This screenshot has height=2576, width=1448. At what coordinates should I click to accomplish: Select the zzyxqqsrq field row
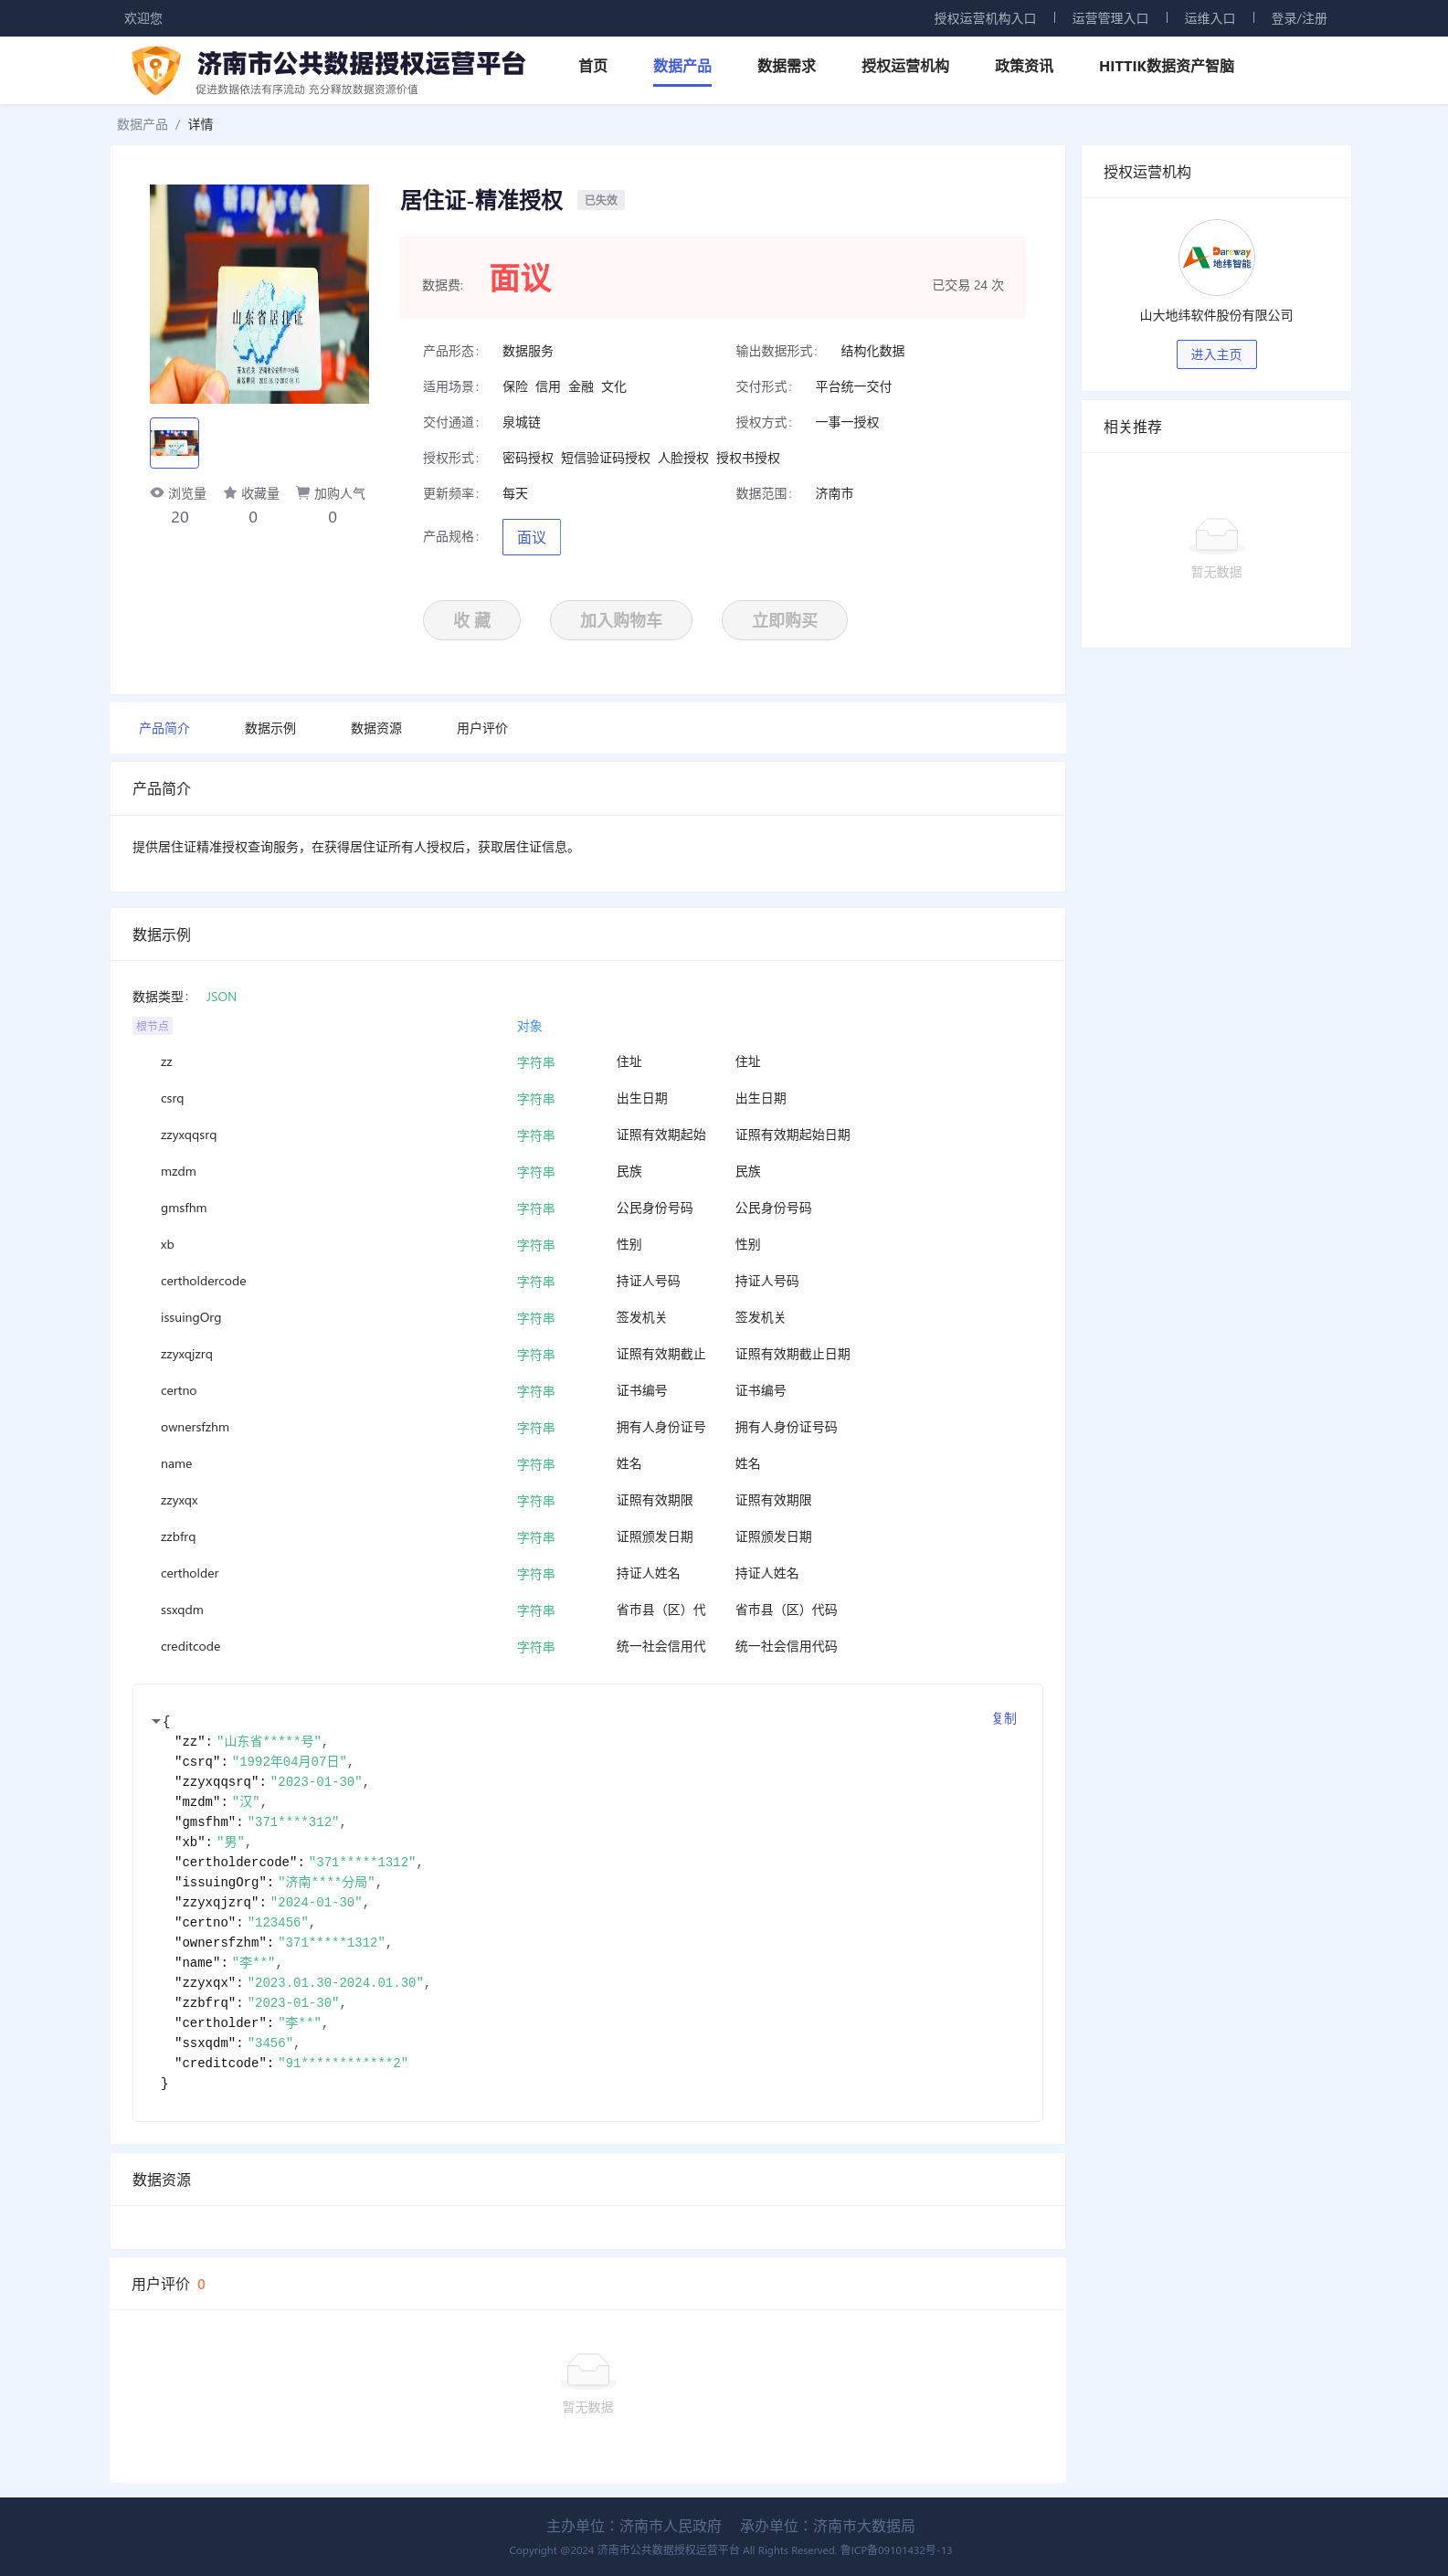[587, 1135]
